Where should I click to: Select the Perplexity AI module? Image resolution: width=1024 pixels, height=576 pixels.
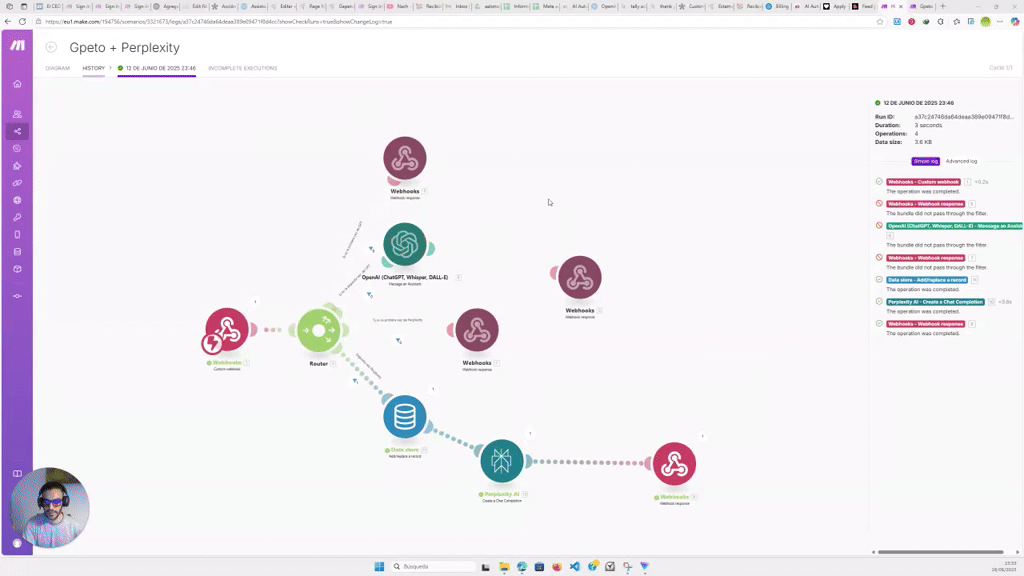tap(502, 461)
